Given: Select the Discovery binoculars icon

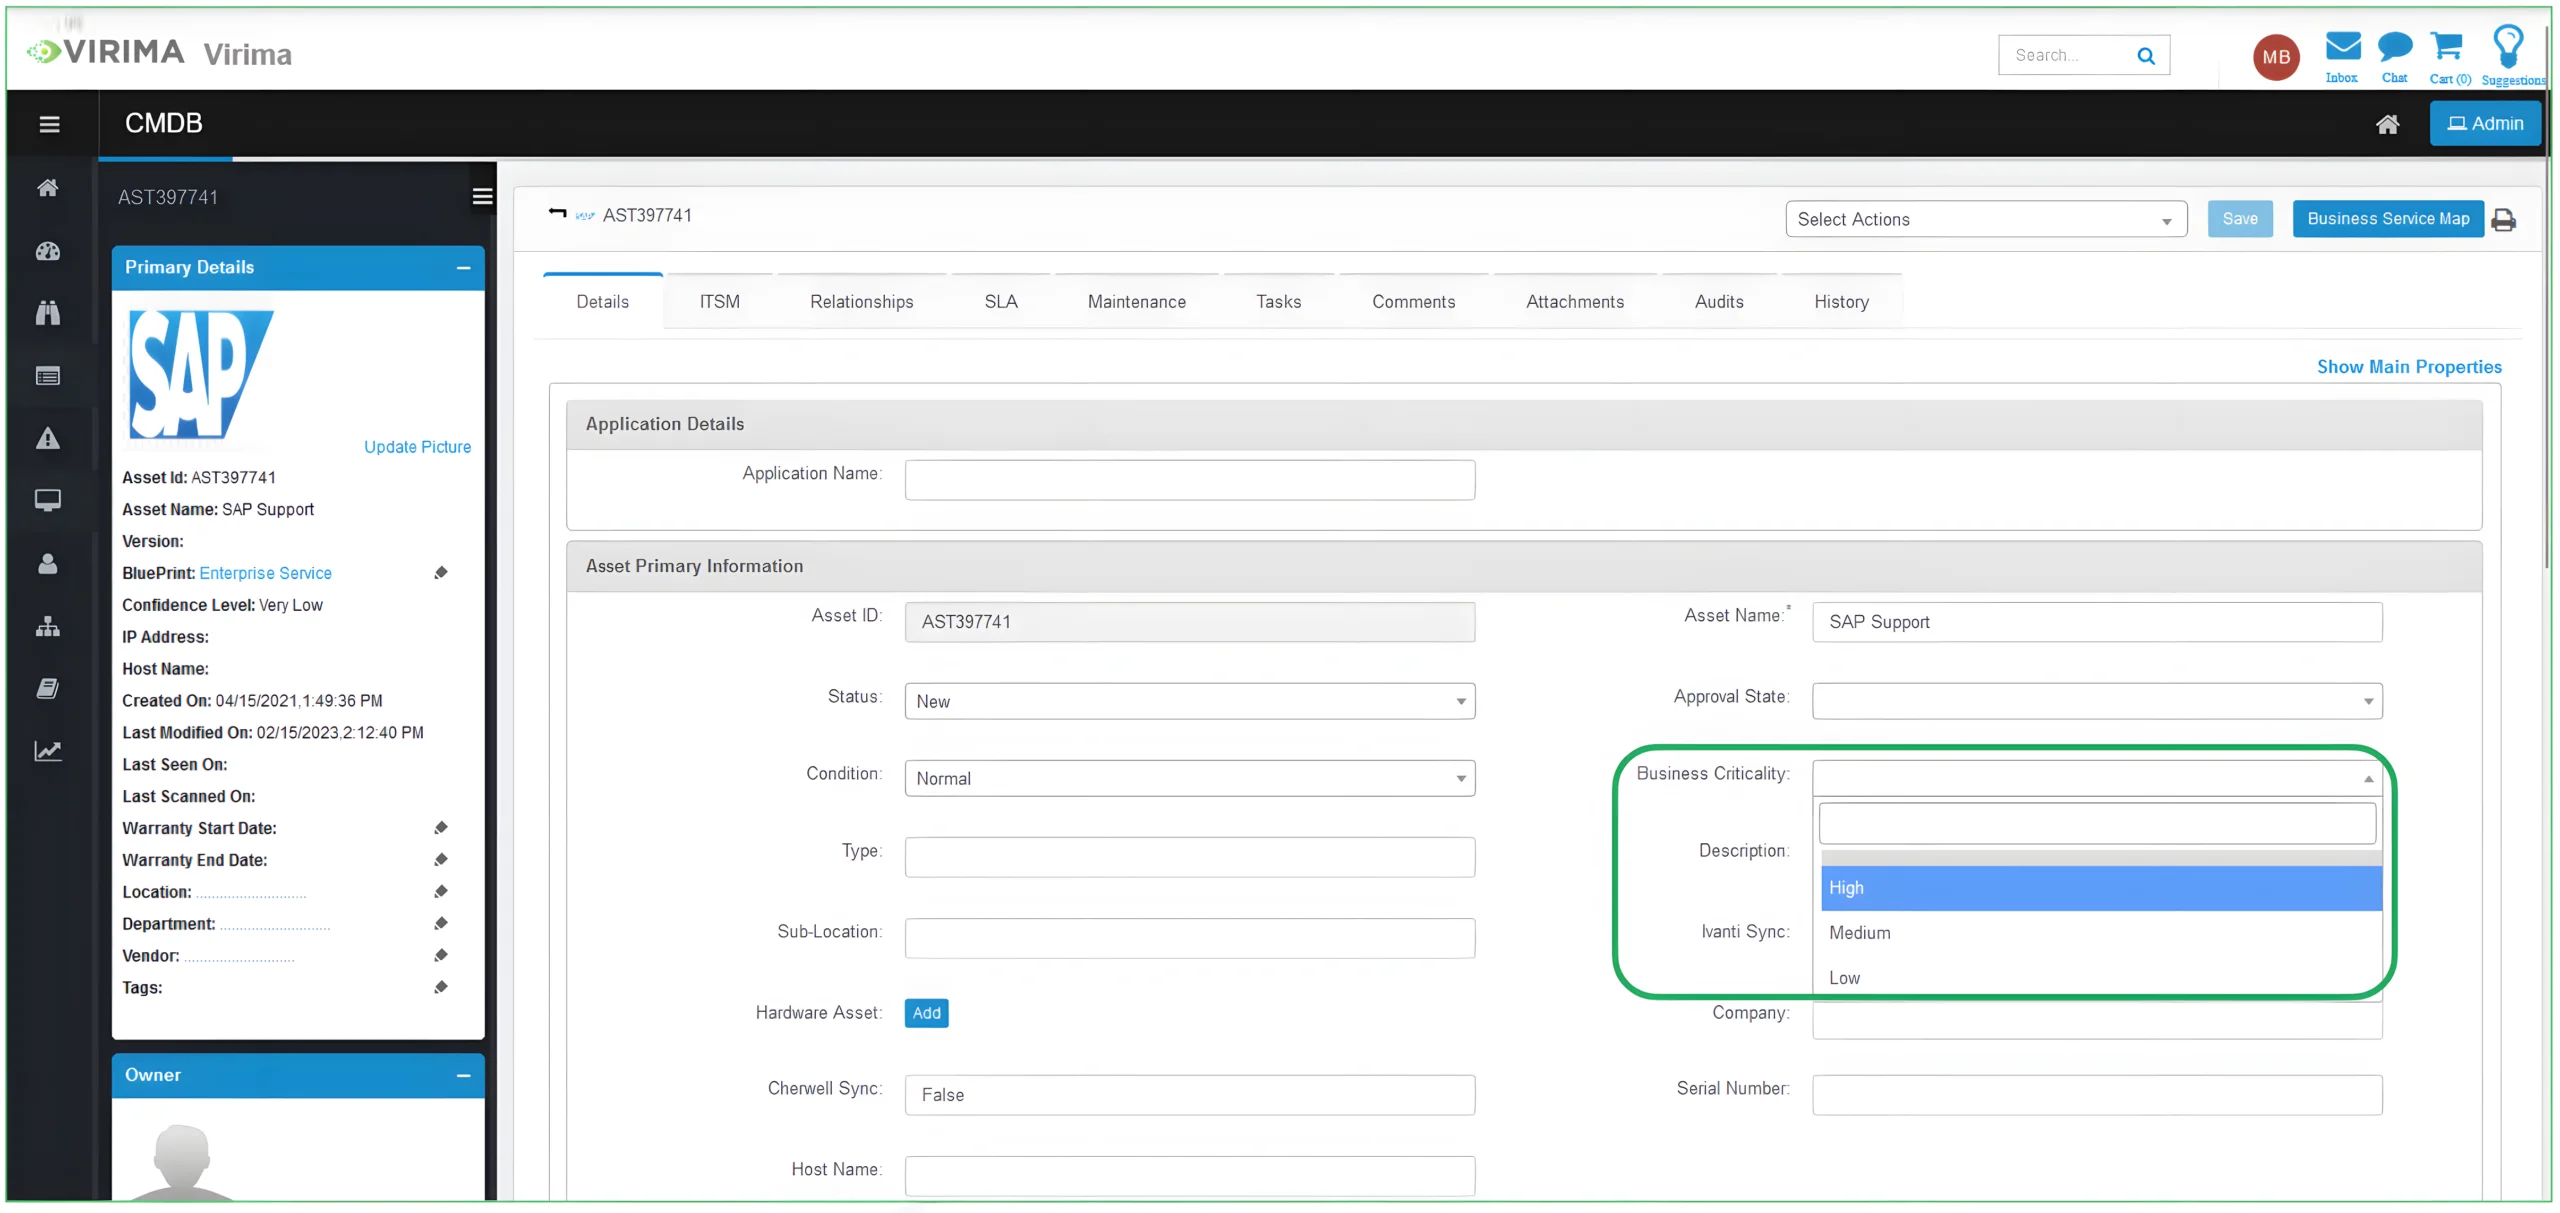Looking at the screenshot, I should coord(48,313).
